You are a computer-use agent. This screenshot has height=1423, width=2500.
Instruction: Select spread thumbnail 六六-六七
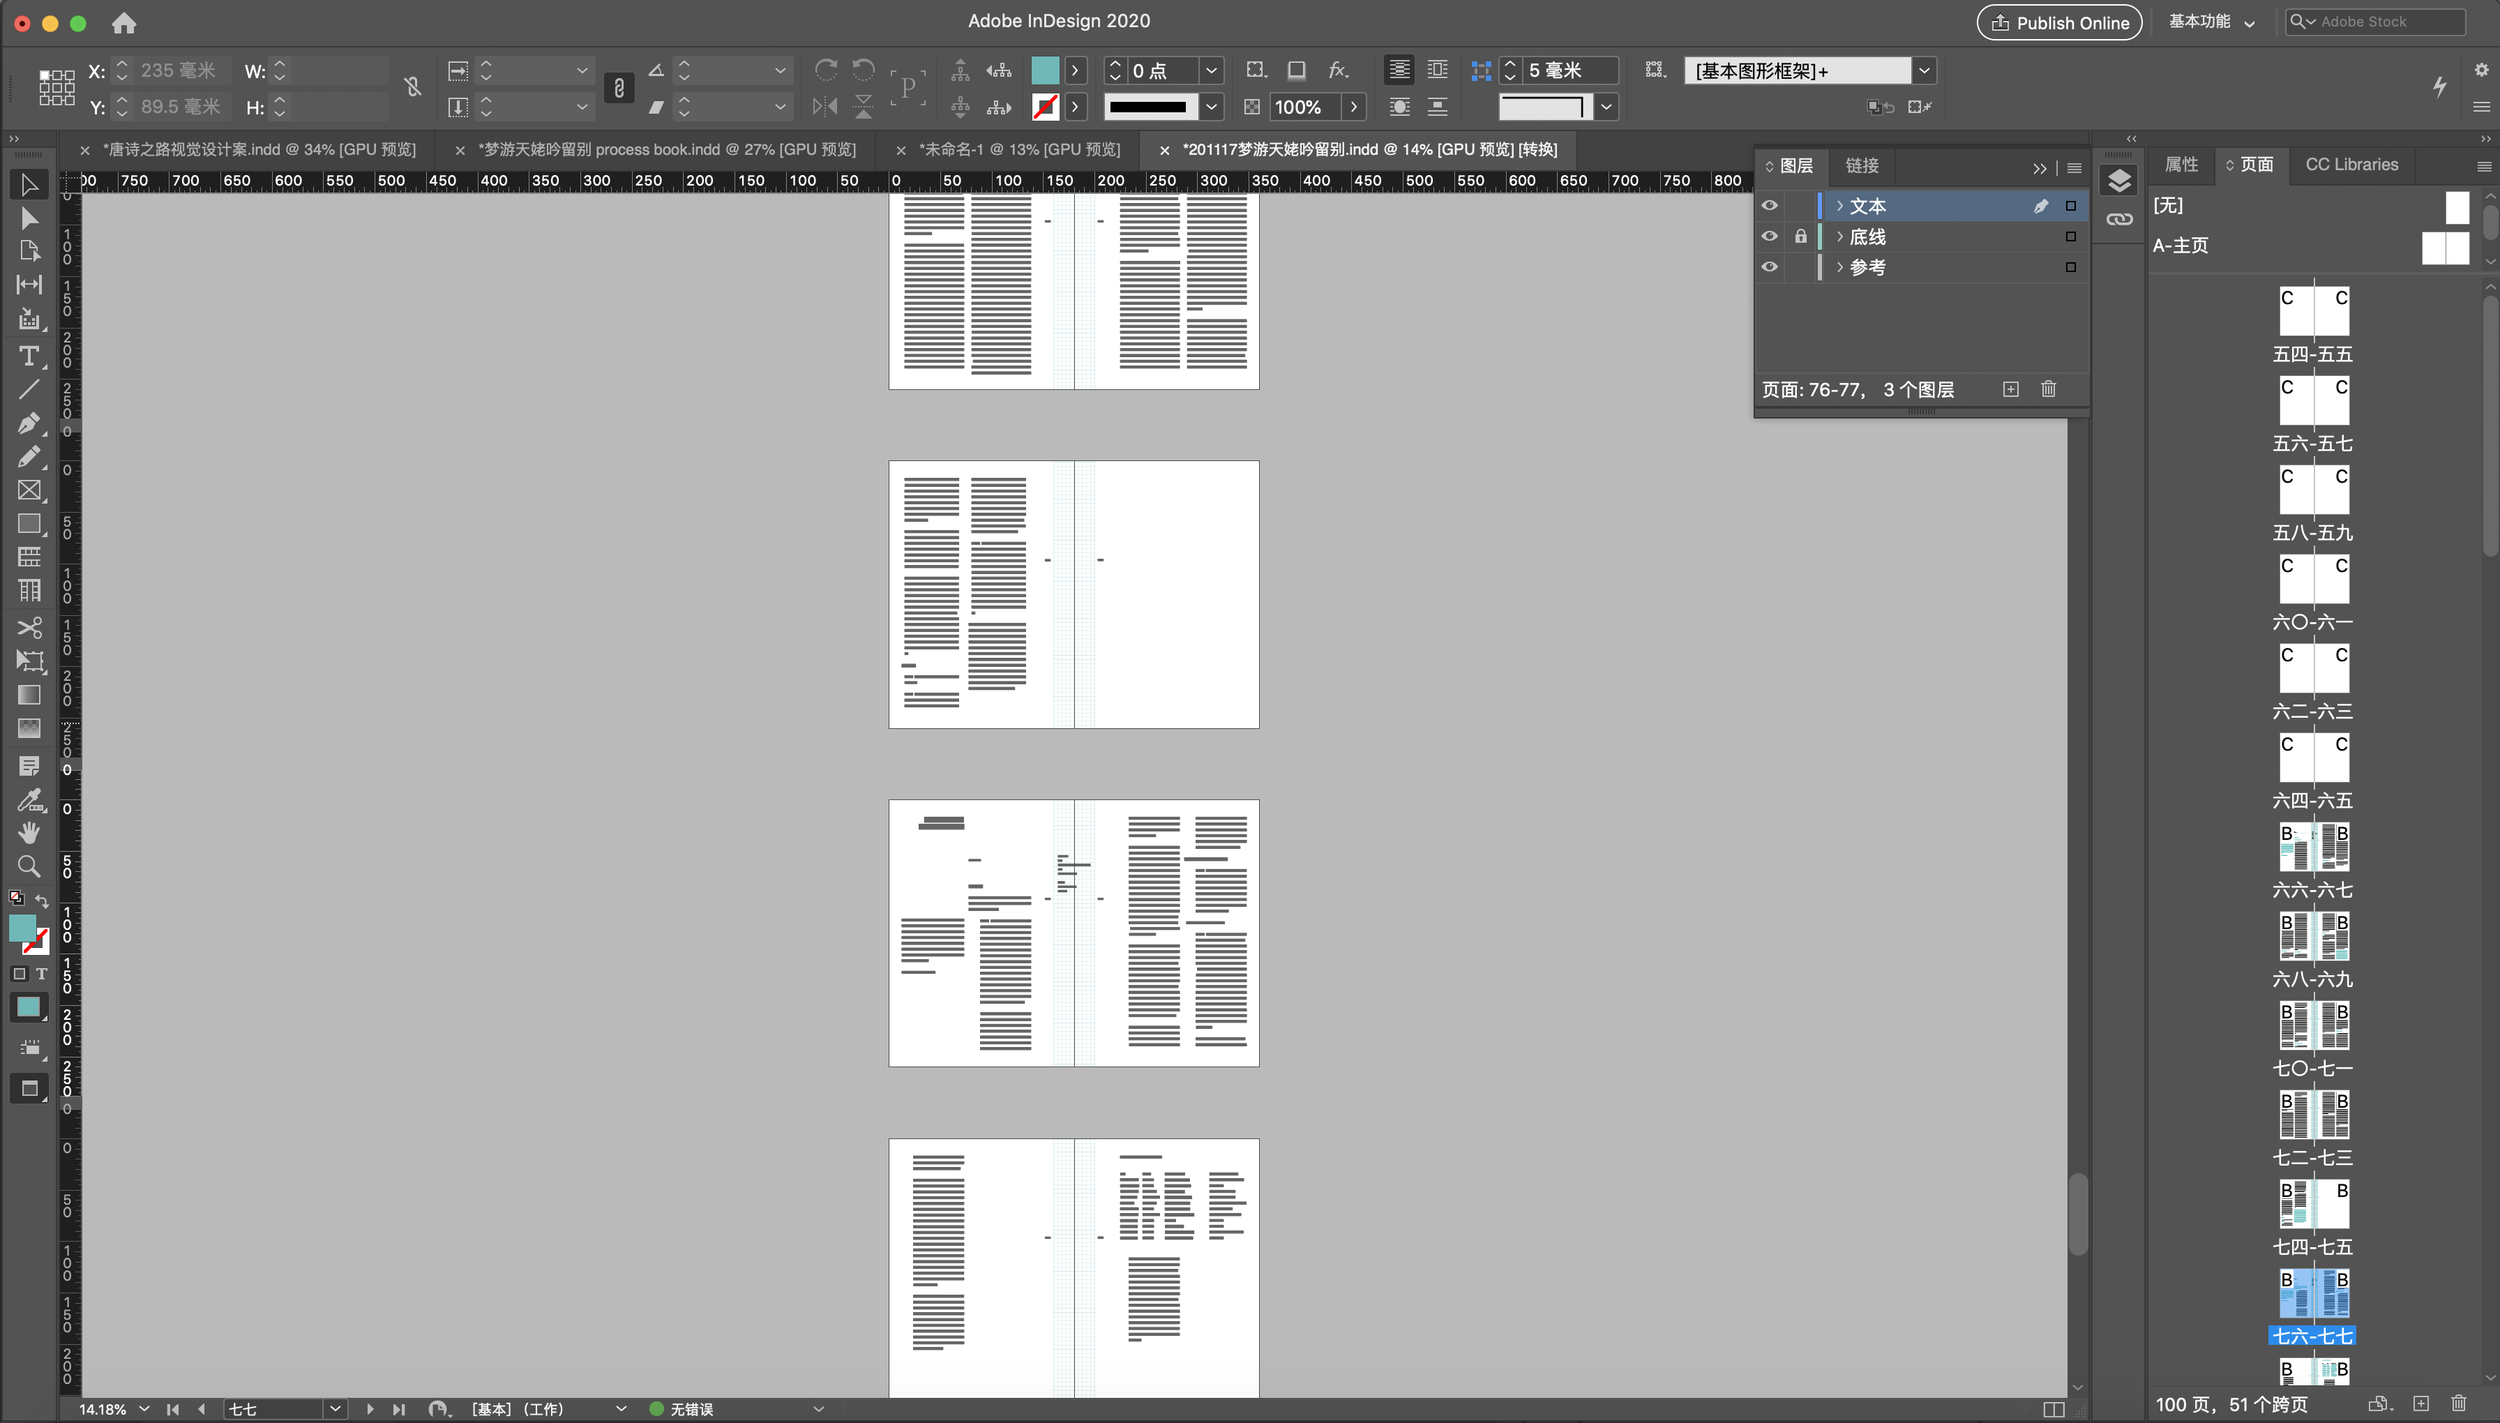[2314, 848]
